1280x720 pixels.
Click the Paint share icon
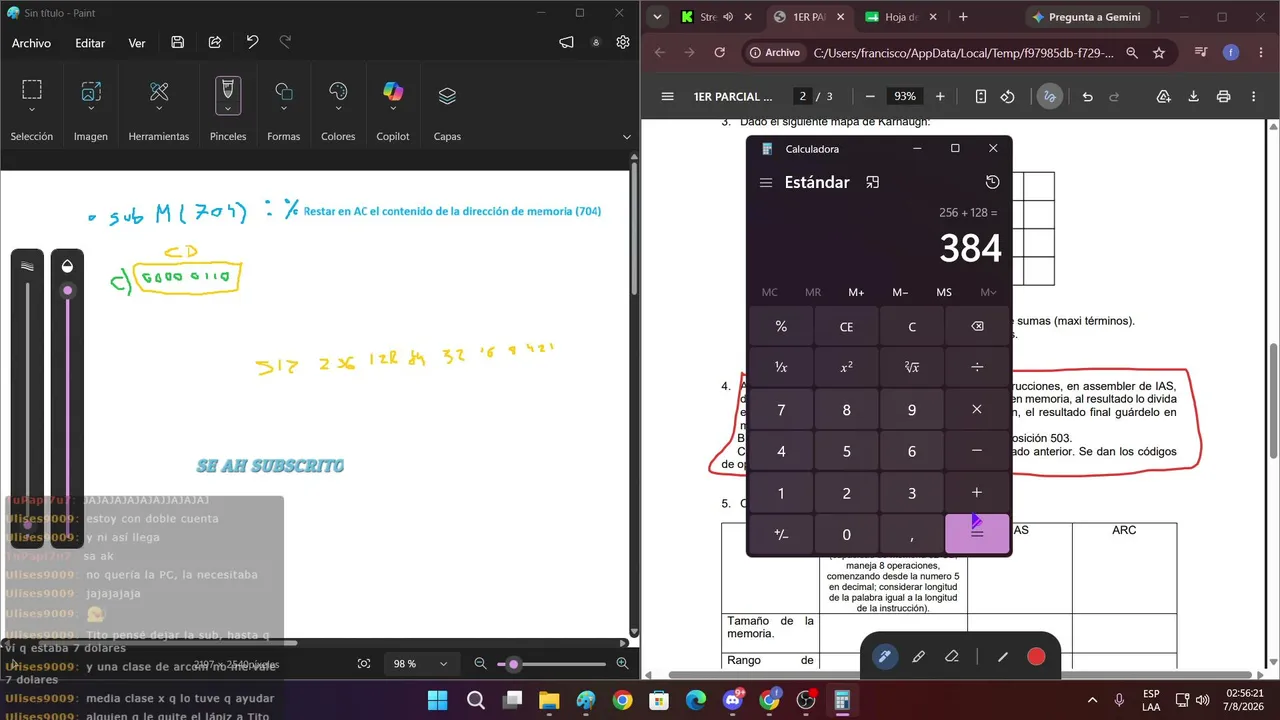point(215,42)
